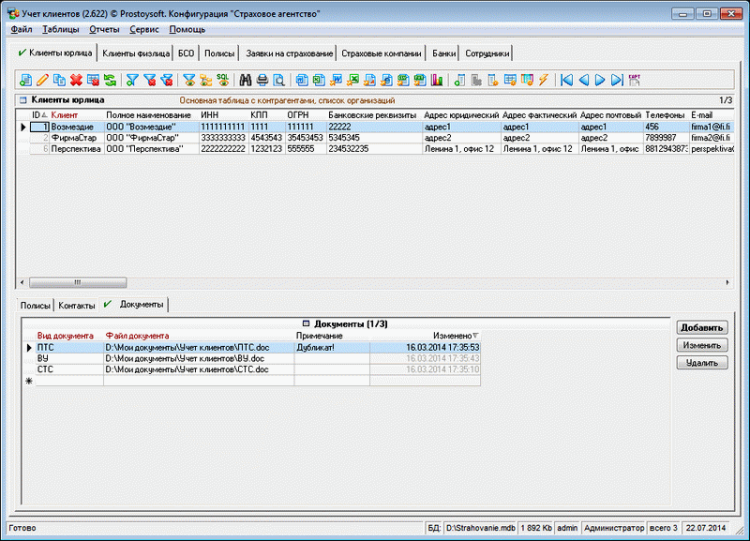Toggle the Клиенты юрлица table header icon
Viewport: 750px width, 541px height.
22,101
